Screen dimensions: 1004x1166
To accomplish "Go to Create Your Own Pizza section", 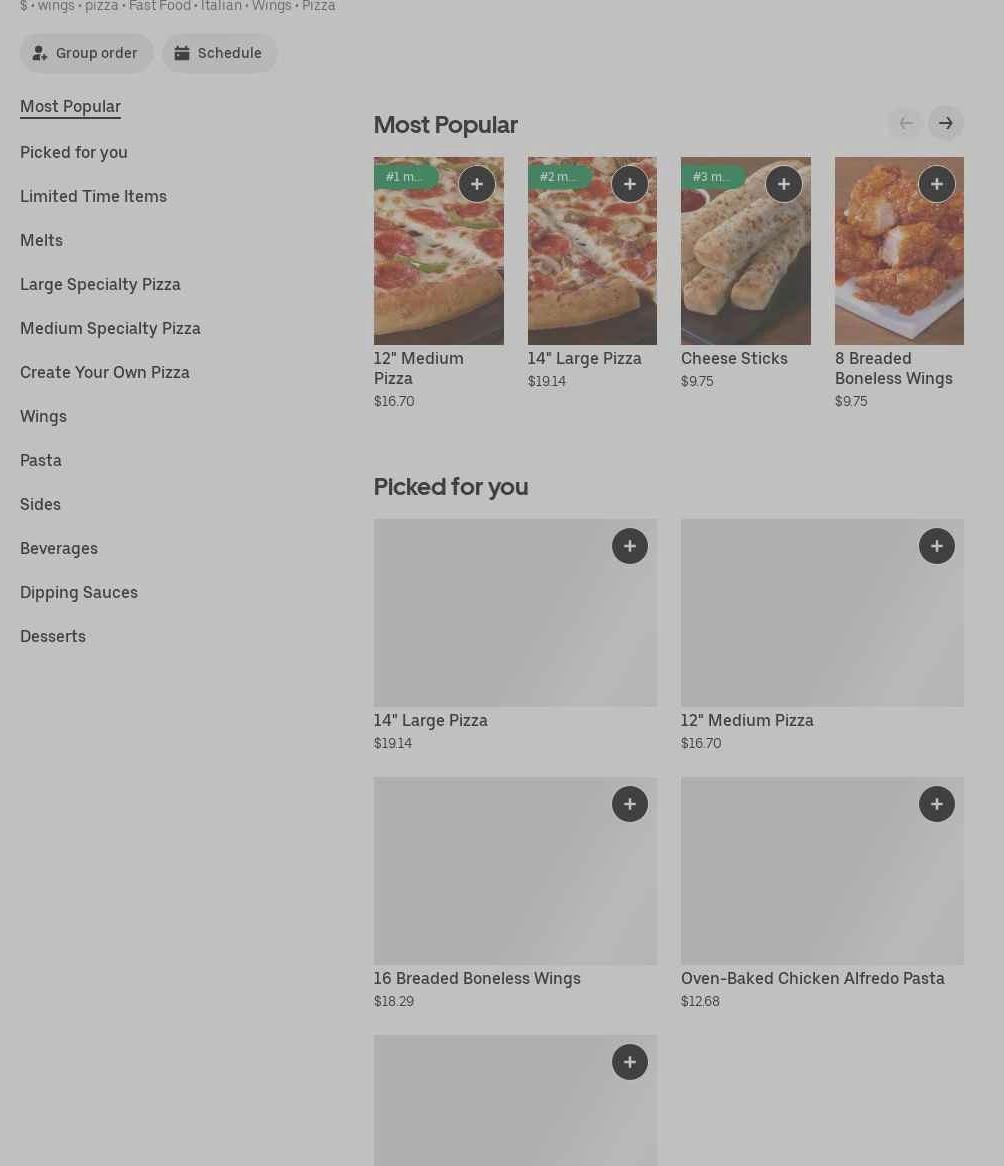I will click(x=105, y=372).
